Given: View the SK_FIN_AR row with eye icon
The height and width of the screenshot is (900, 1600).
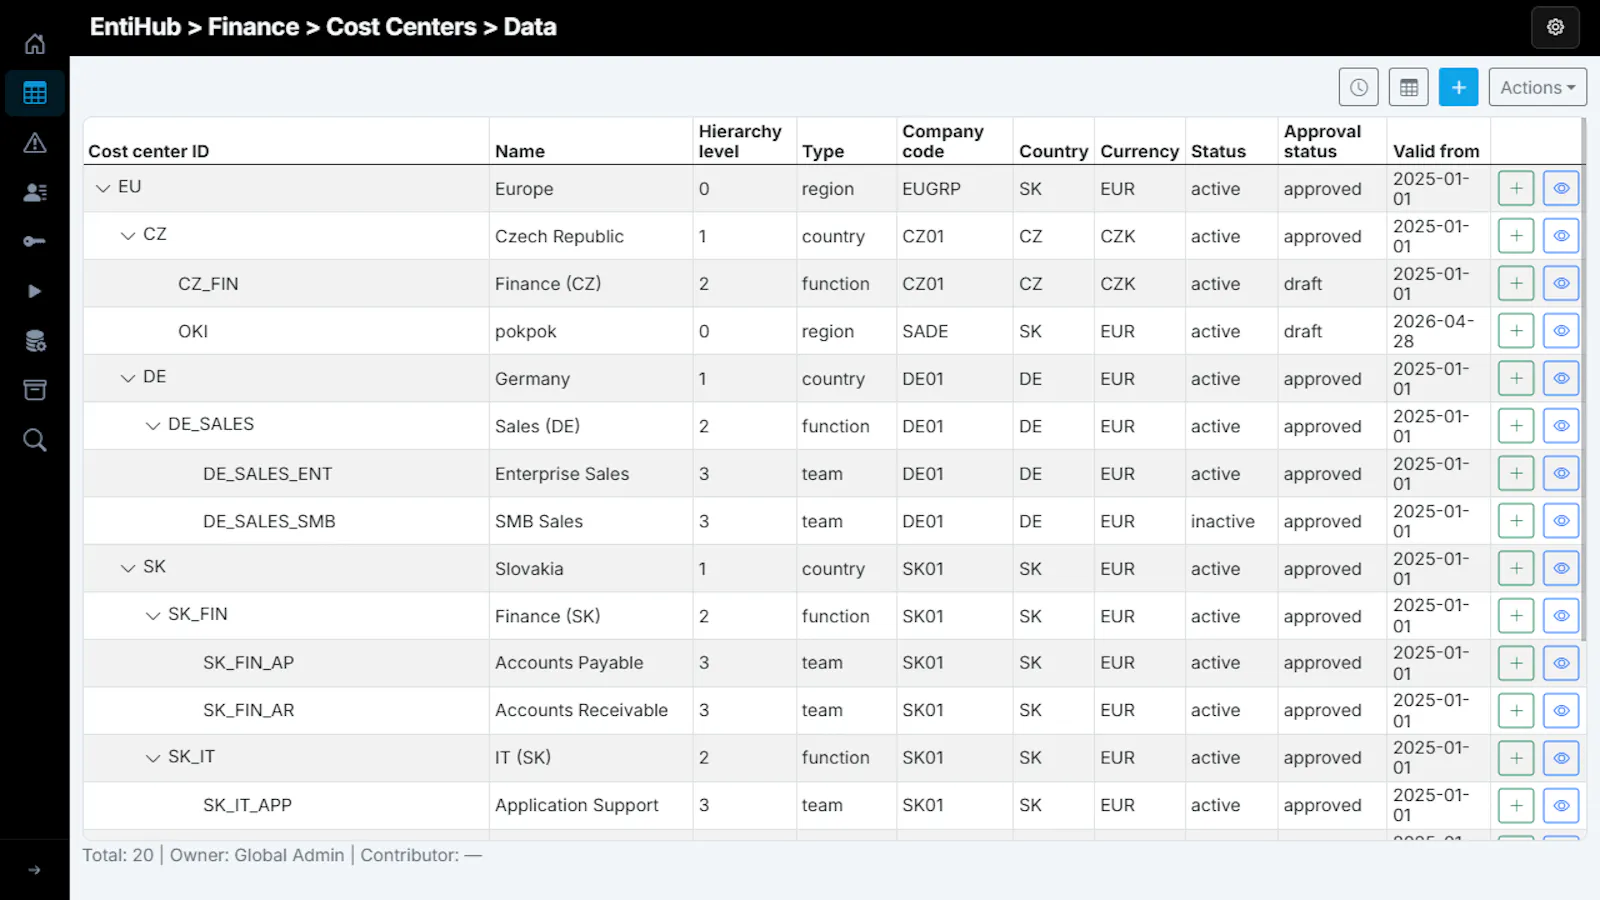Looking at the screenshot, I should pyautogui.click(x=1561, y=710).
